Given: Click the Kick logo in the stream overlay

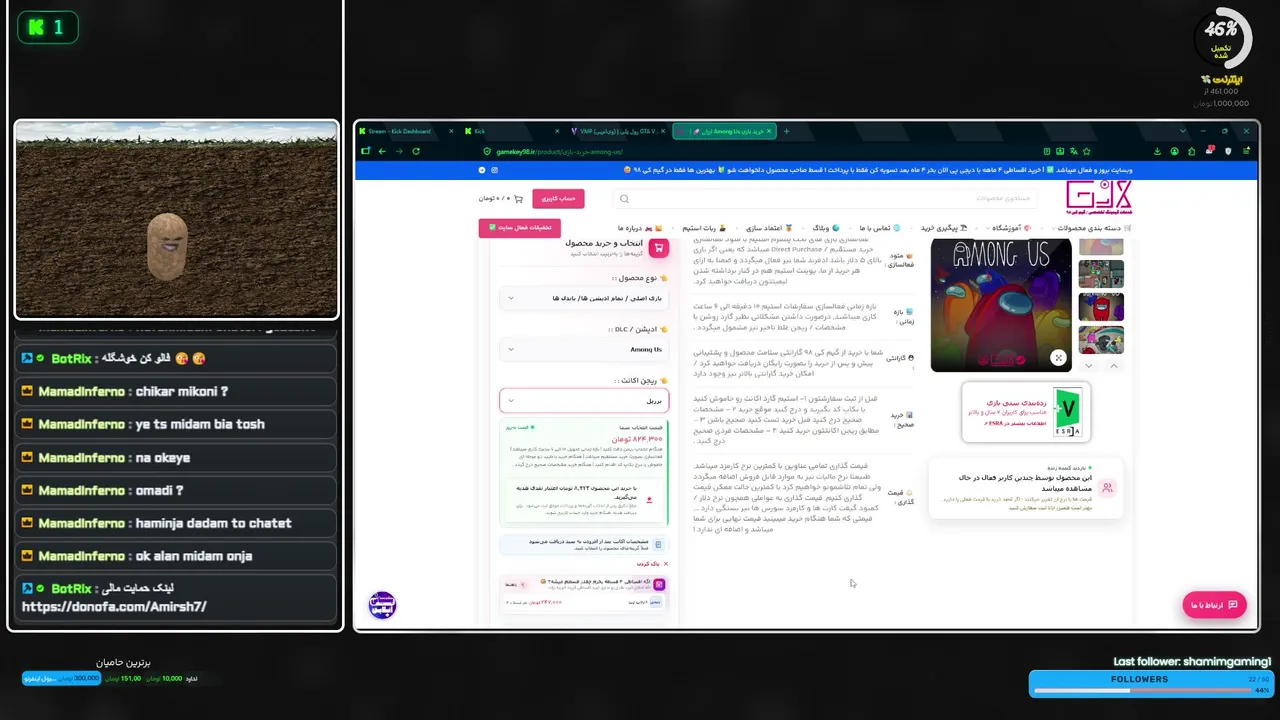Looking at the screenshot, I should point(37,28).
